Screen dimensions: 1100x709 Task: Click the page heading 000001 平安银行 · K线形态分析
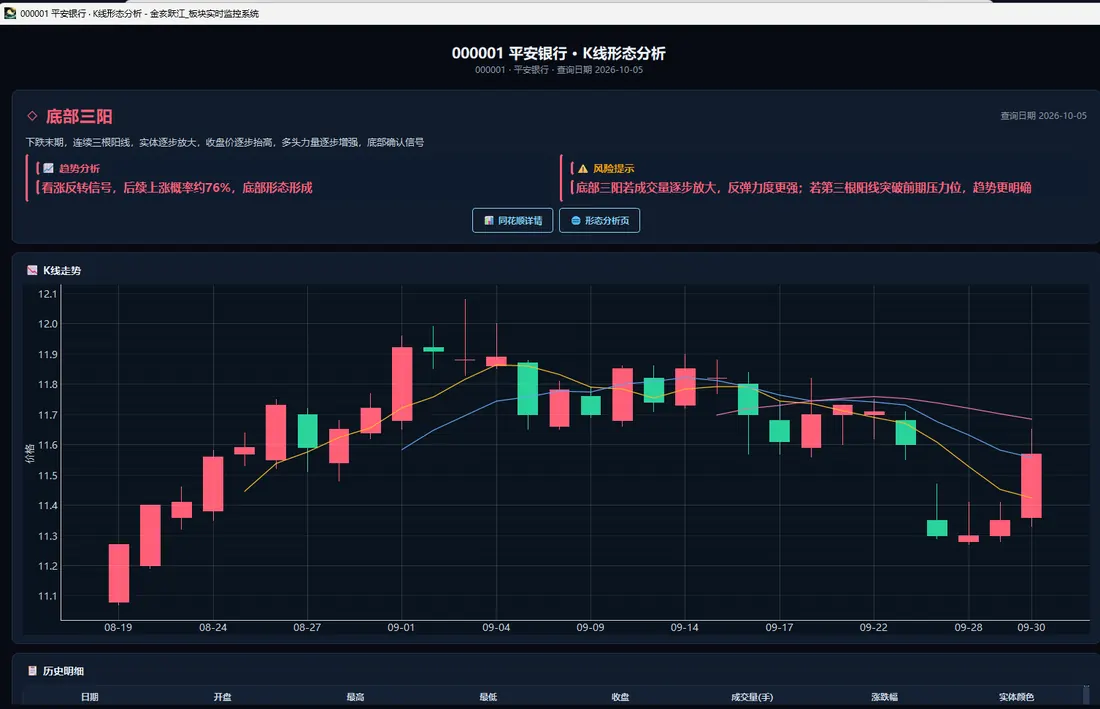pos(558,53)
